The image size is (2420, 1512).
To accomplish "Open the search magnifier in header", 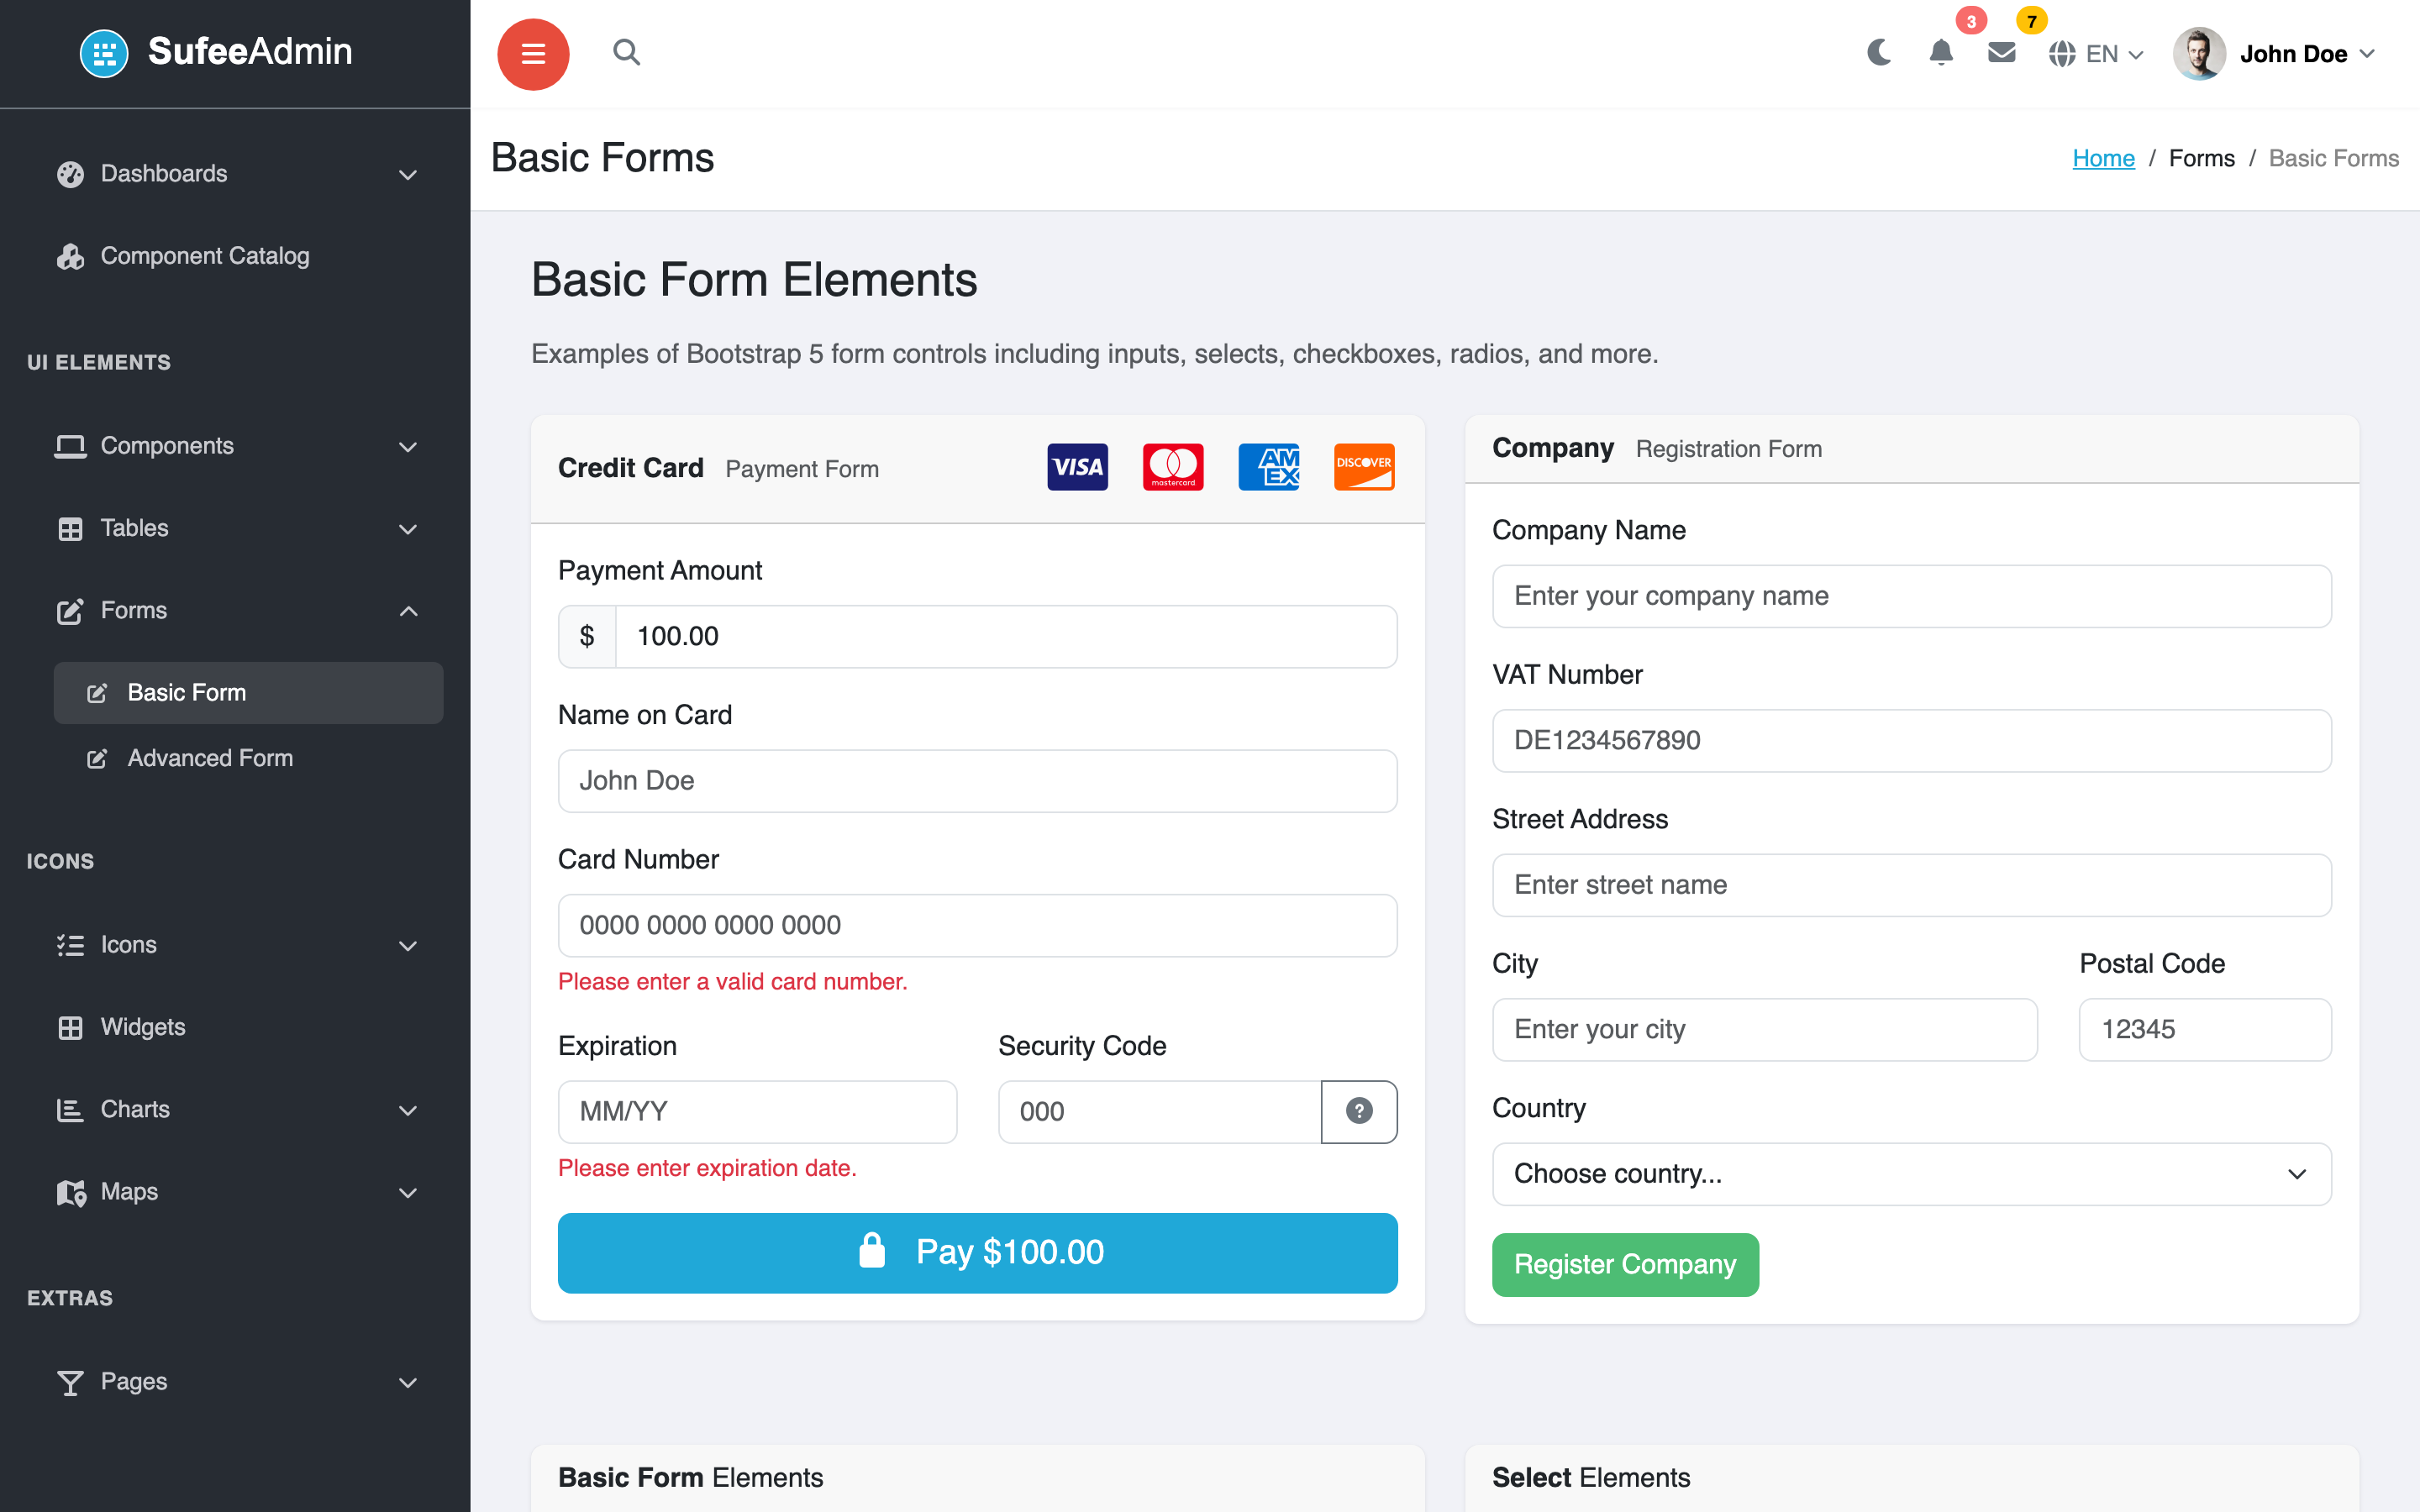I will coord(626,52).
